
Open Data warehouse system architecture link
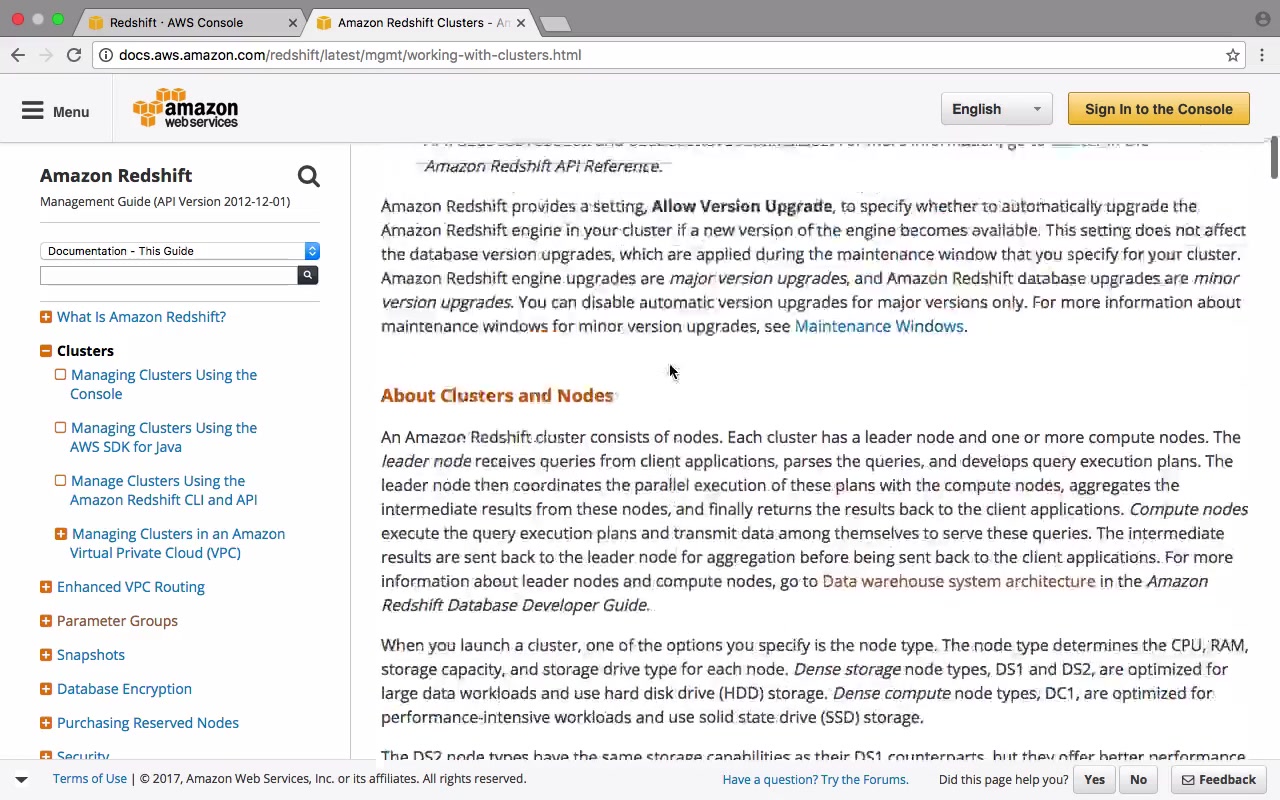pos(958,581)
